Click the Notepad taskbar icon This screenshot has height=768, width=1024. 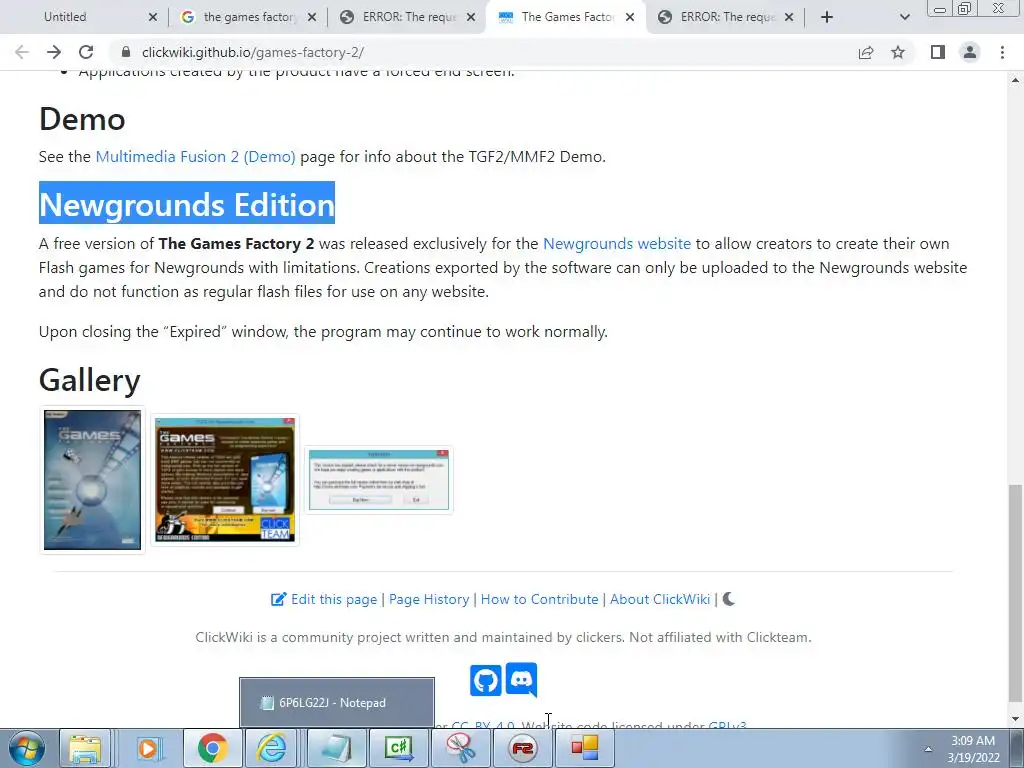336,748
